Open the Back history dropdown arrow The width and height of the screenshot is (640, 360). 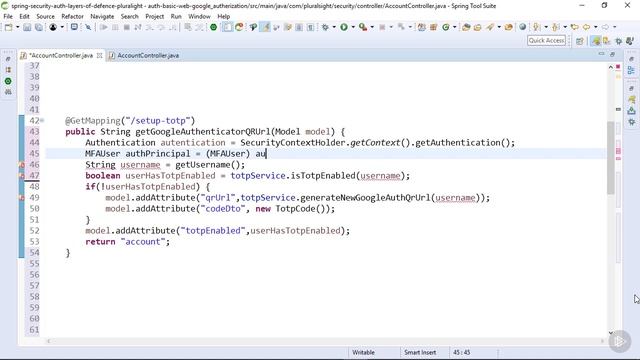pos(596,27)
